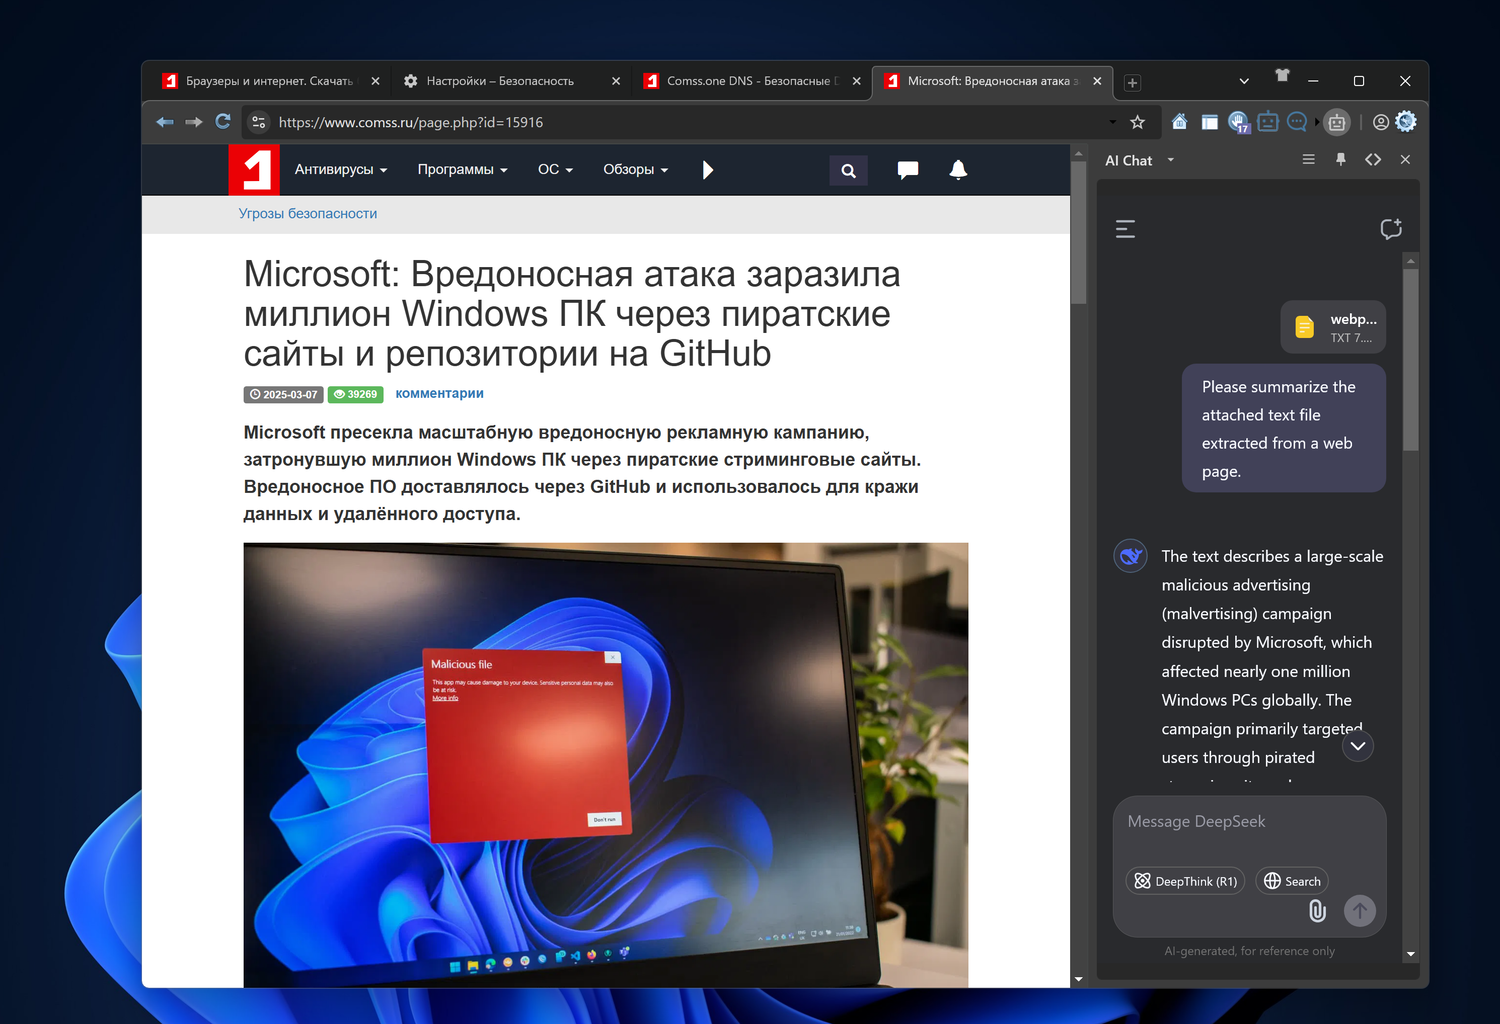
Task: Click the web page vertical scrollbar thumb
Action: [1078, 231]
